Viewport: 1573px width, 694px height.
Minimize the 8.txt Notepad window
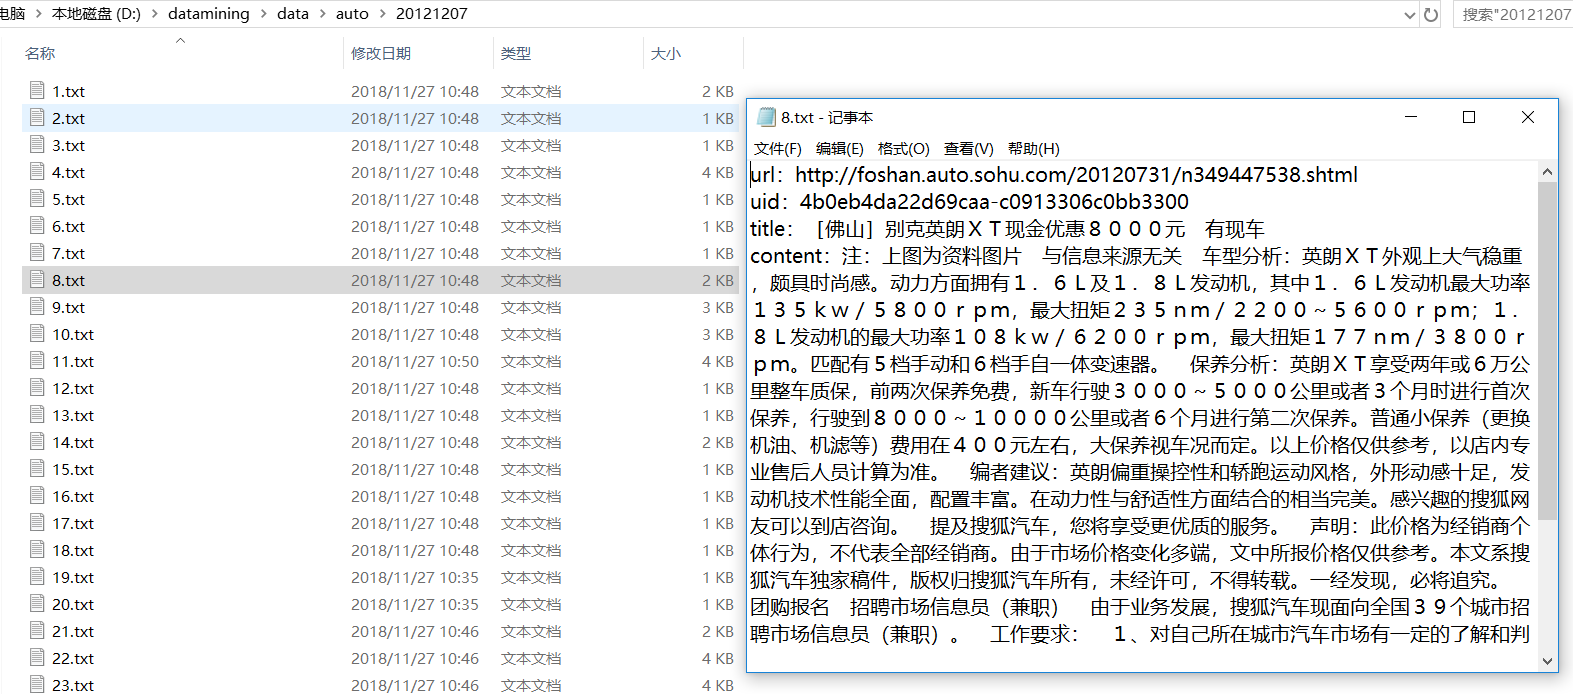pos(1411,117)
